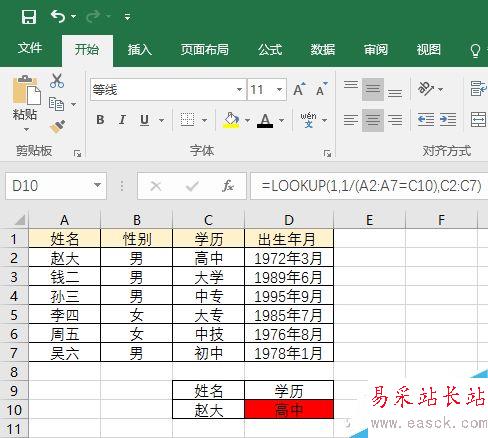Click the Insert Function fx icon
Viewport: 488px width, 438px height.
pos(228,186)
